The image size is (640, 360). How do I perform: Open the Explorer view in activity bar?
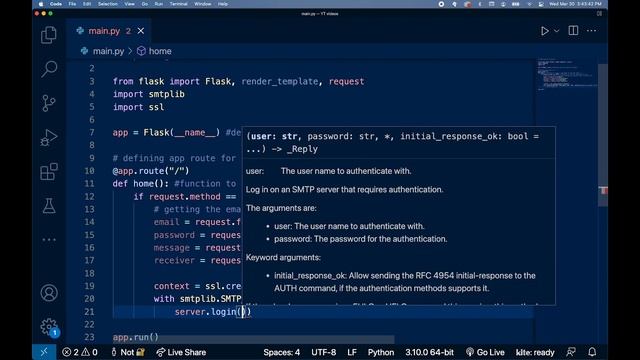(x=49, y=35)
